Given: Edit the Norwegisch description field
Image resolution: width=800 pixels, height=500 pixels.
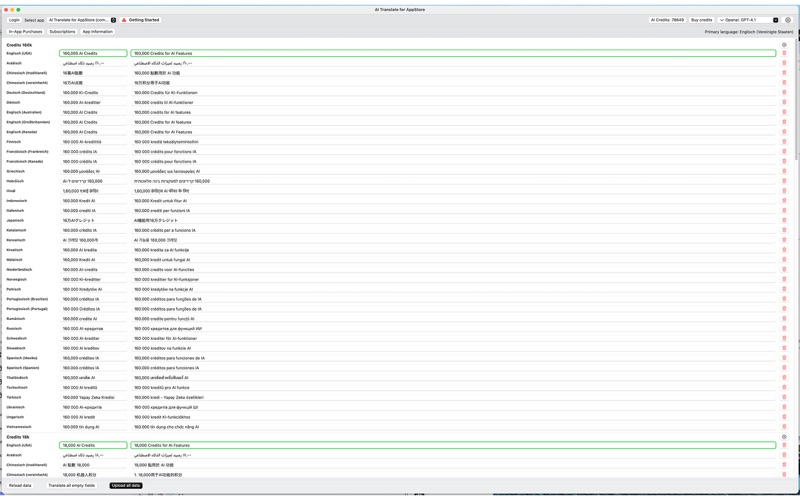Looking at the screenshot, I should coord(453,279).
